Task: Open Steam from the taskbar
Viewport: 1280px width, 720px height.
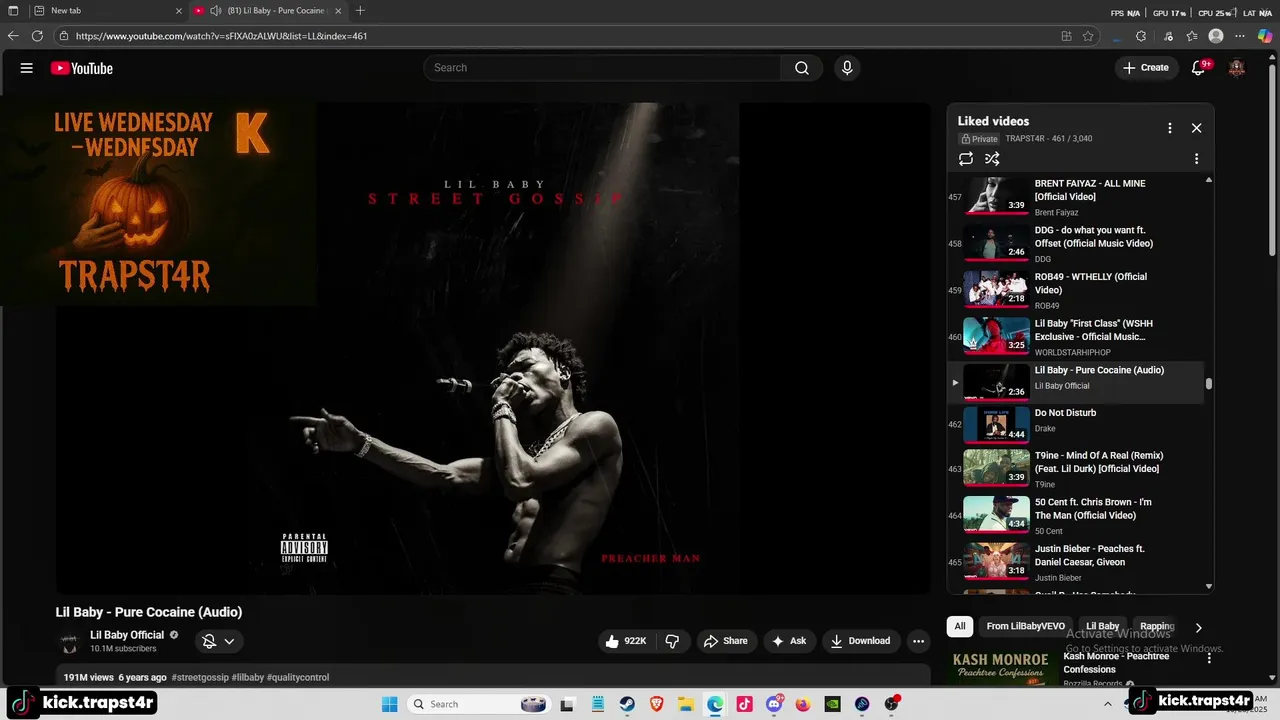Action: point(627,704)
